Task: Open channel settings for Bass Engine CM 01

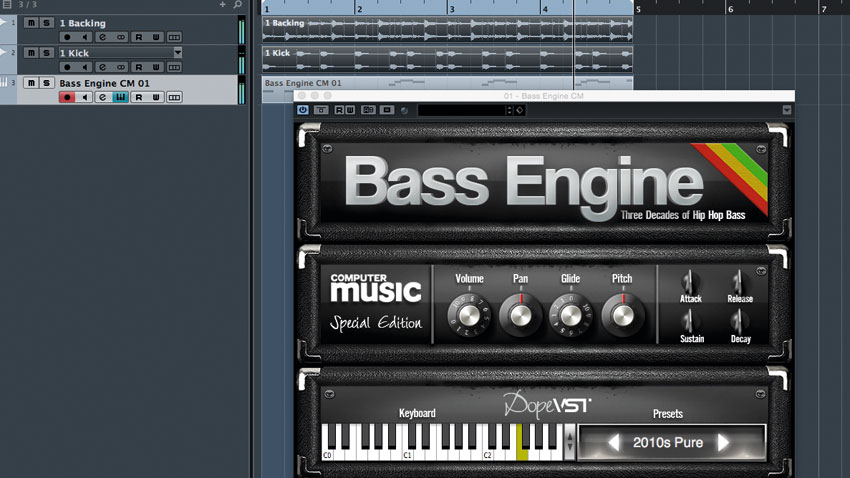Action: pos(102,97)
